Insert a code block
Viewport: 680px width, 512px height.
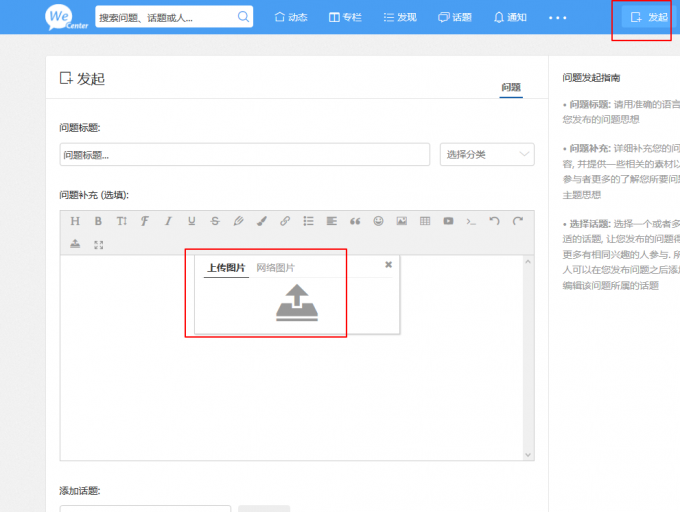coord(471,222)
